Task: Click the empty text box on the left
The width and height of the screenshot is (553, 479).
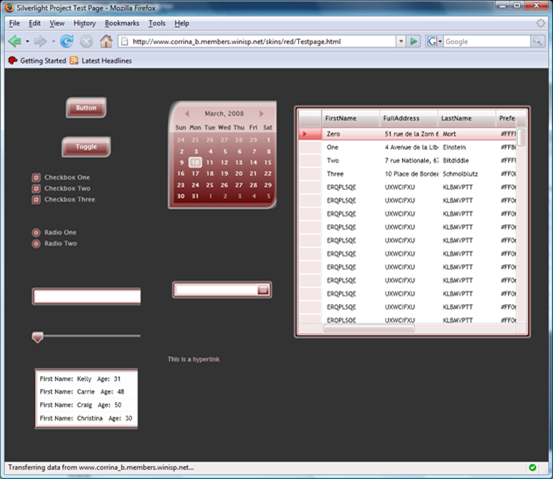Action: tap(86, 296)
